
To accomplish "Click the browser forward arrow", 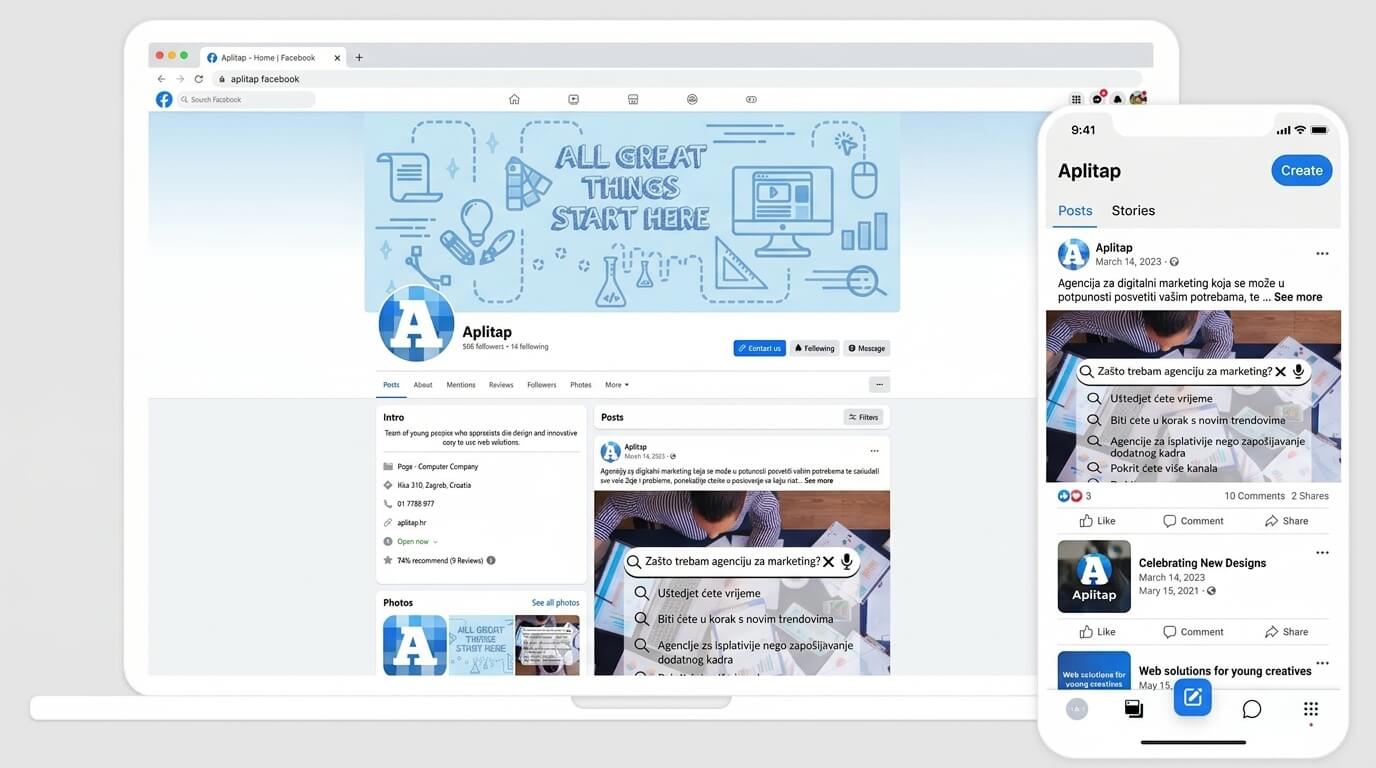I will point(180,79).
